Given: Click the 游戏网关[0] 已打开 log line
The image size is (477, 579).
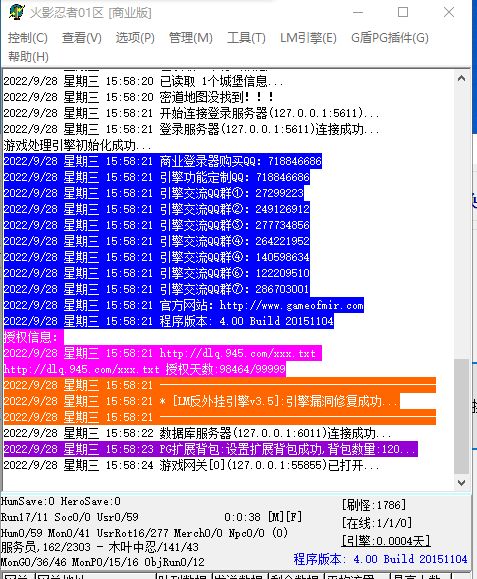Looking at the screenshot, I should pos(191,465).
